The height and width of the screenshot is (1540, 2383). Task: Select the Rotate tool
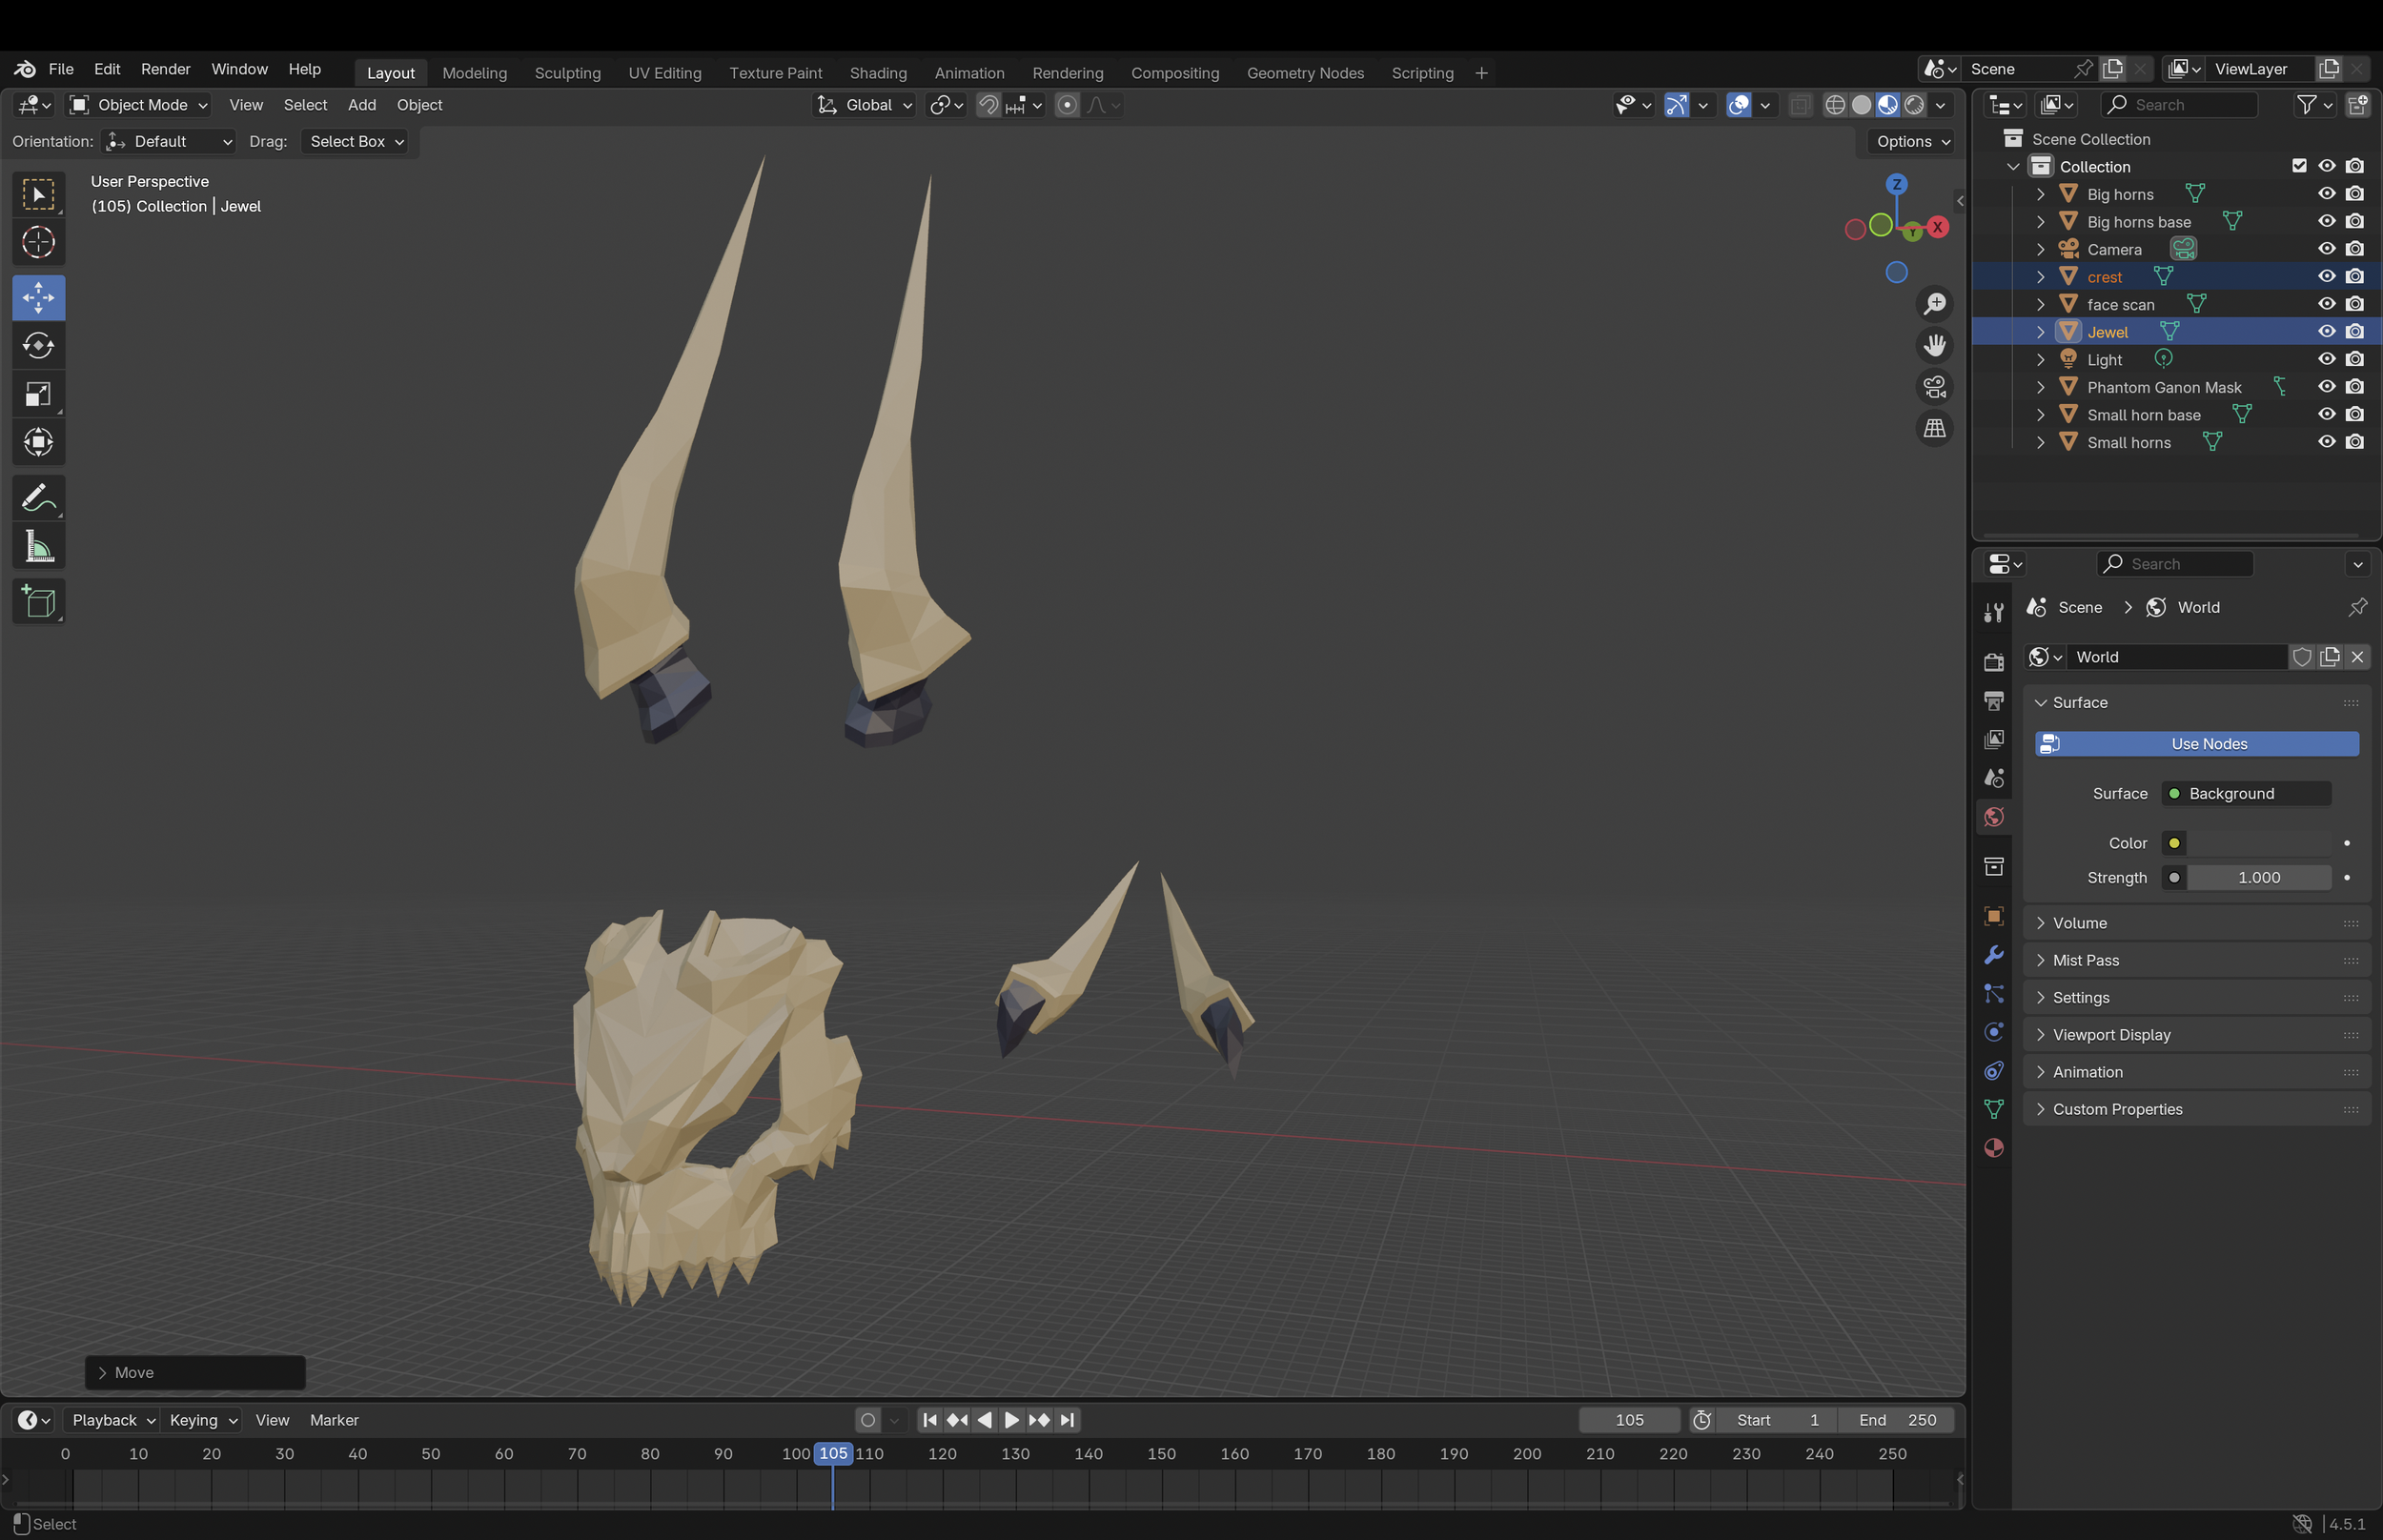click(38, 346)
